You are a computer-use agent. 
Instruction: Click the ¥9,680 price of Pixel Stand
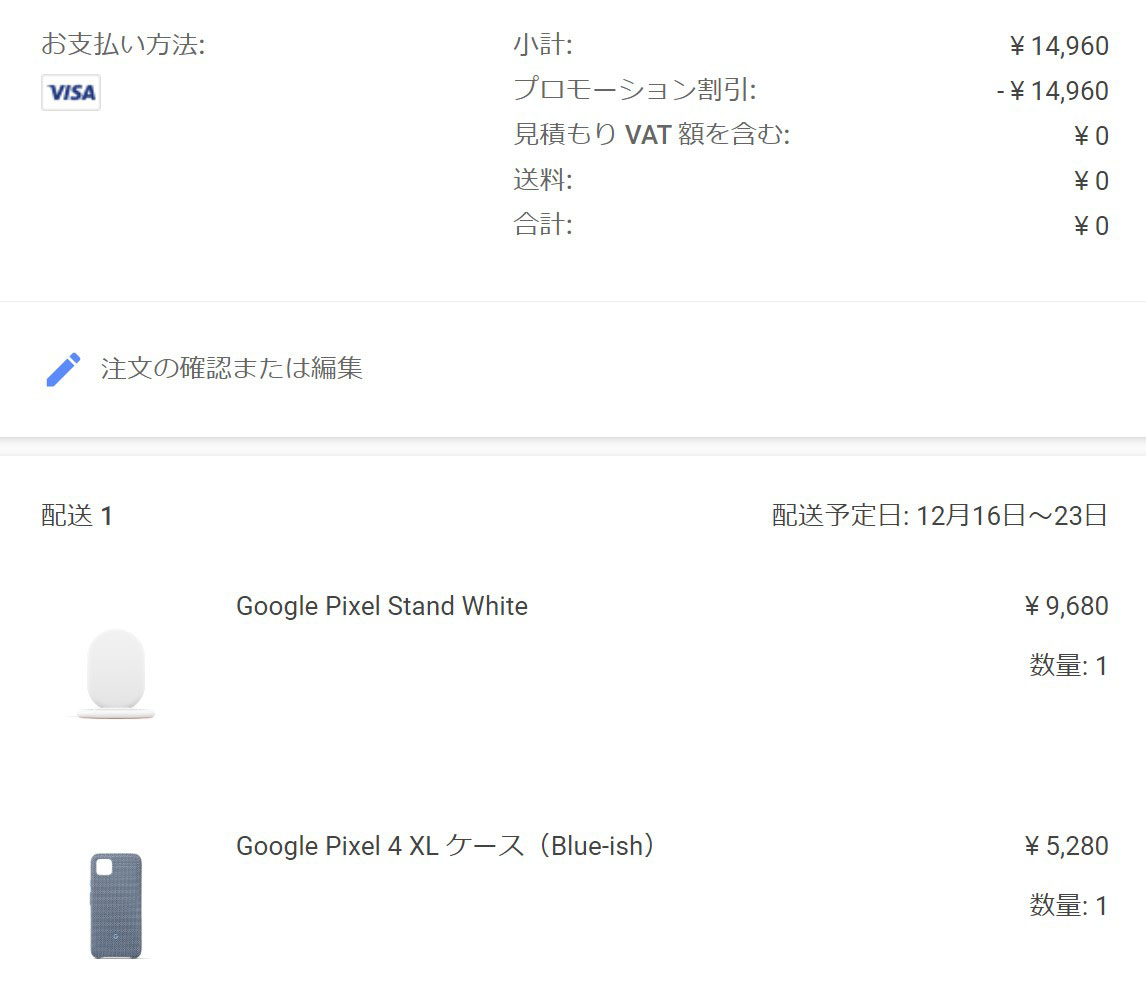point(1066,606)
